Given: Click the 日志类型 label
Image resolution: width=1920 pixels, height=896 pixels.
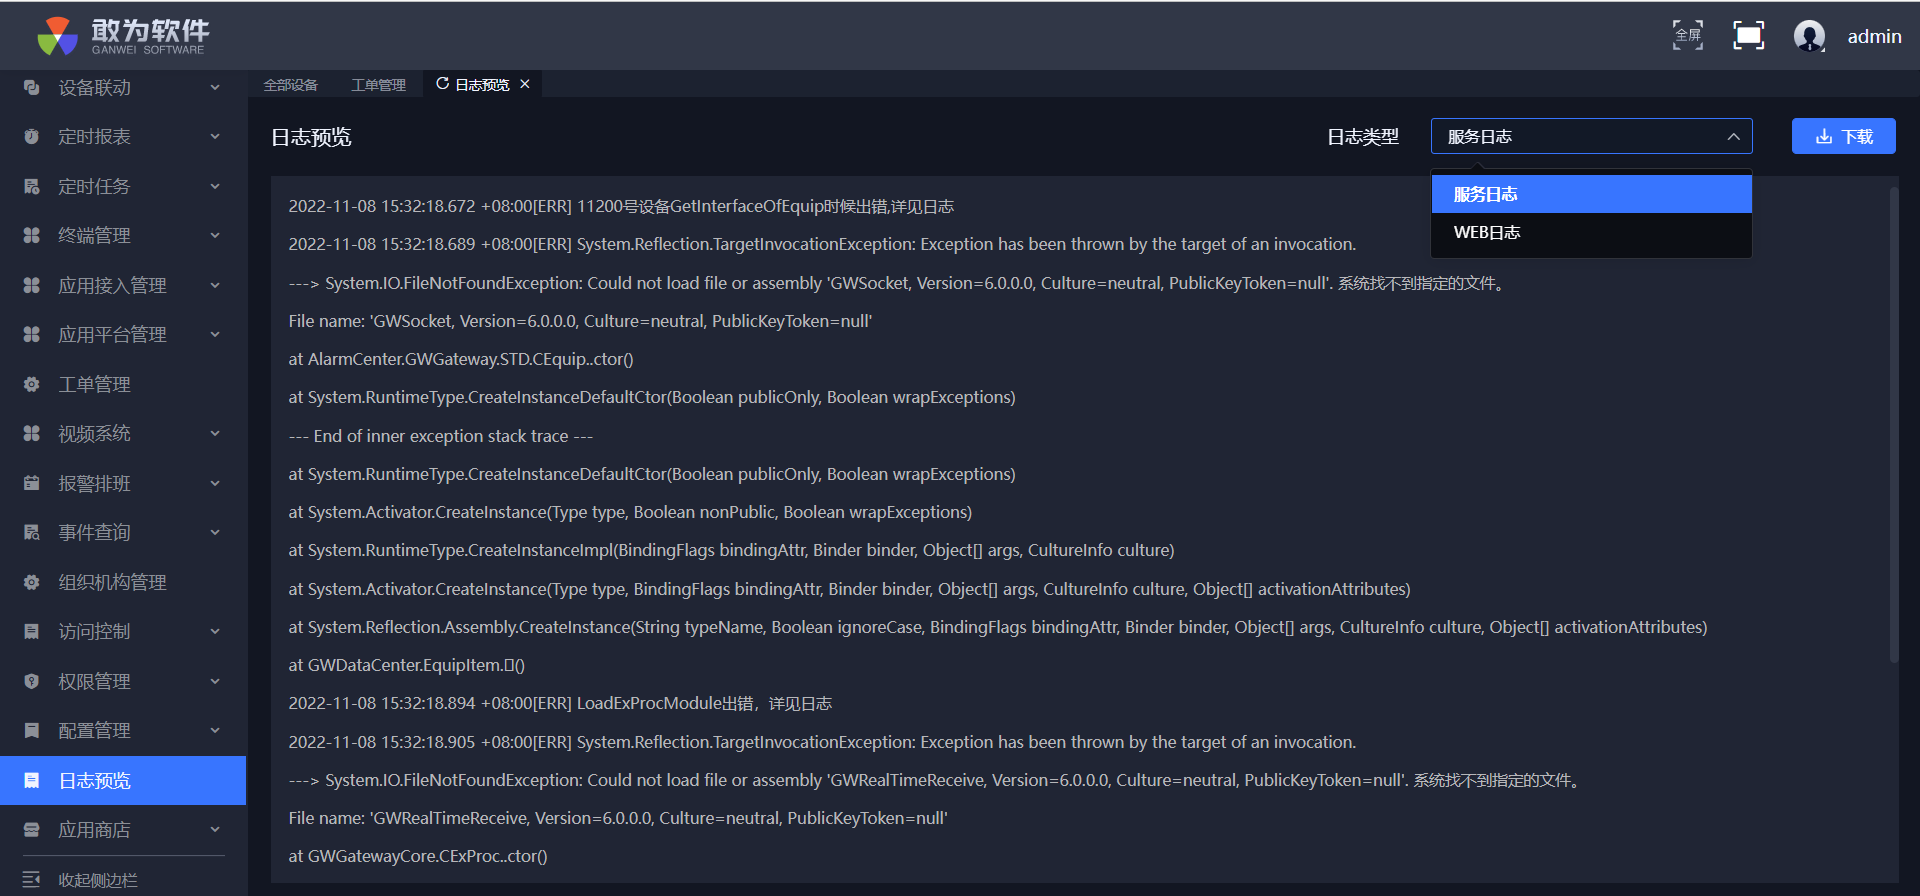Looking at the screenshot, I should point(1362,137).
